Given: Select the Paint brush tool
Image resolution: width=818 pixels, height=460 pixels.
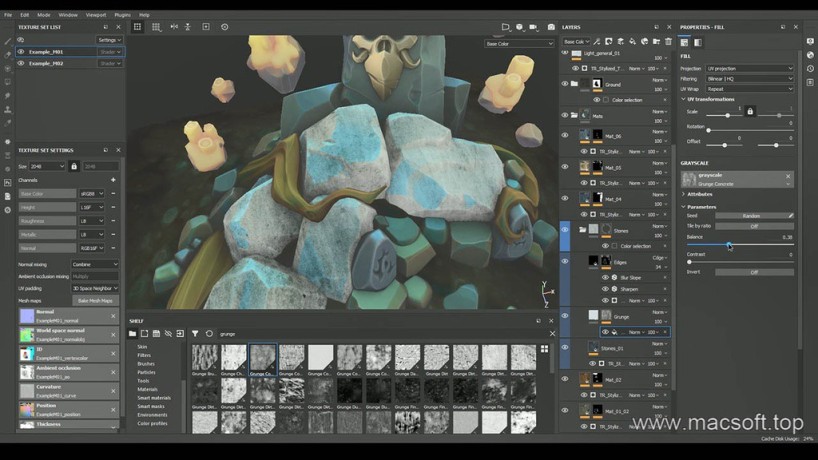Looking at the screenshot, I should 8,41.
